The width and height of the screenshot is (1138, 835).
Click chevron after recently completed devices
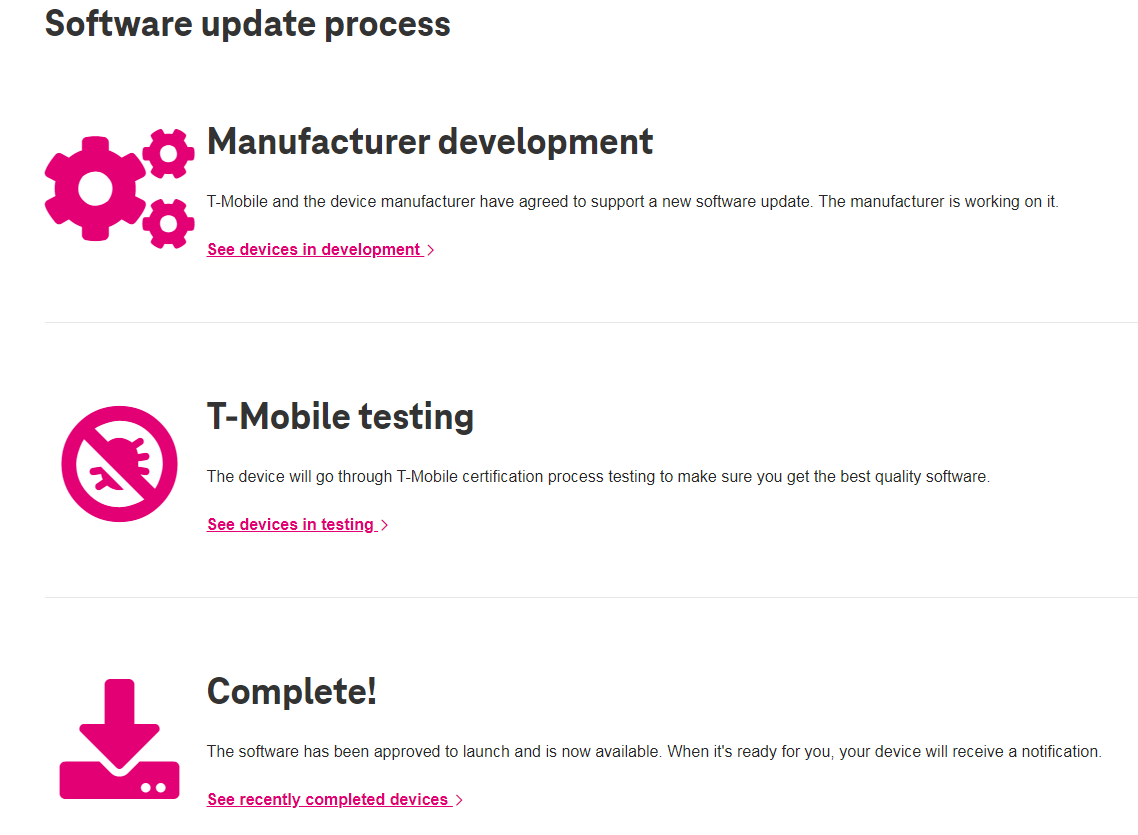[459, 800]
